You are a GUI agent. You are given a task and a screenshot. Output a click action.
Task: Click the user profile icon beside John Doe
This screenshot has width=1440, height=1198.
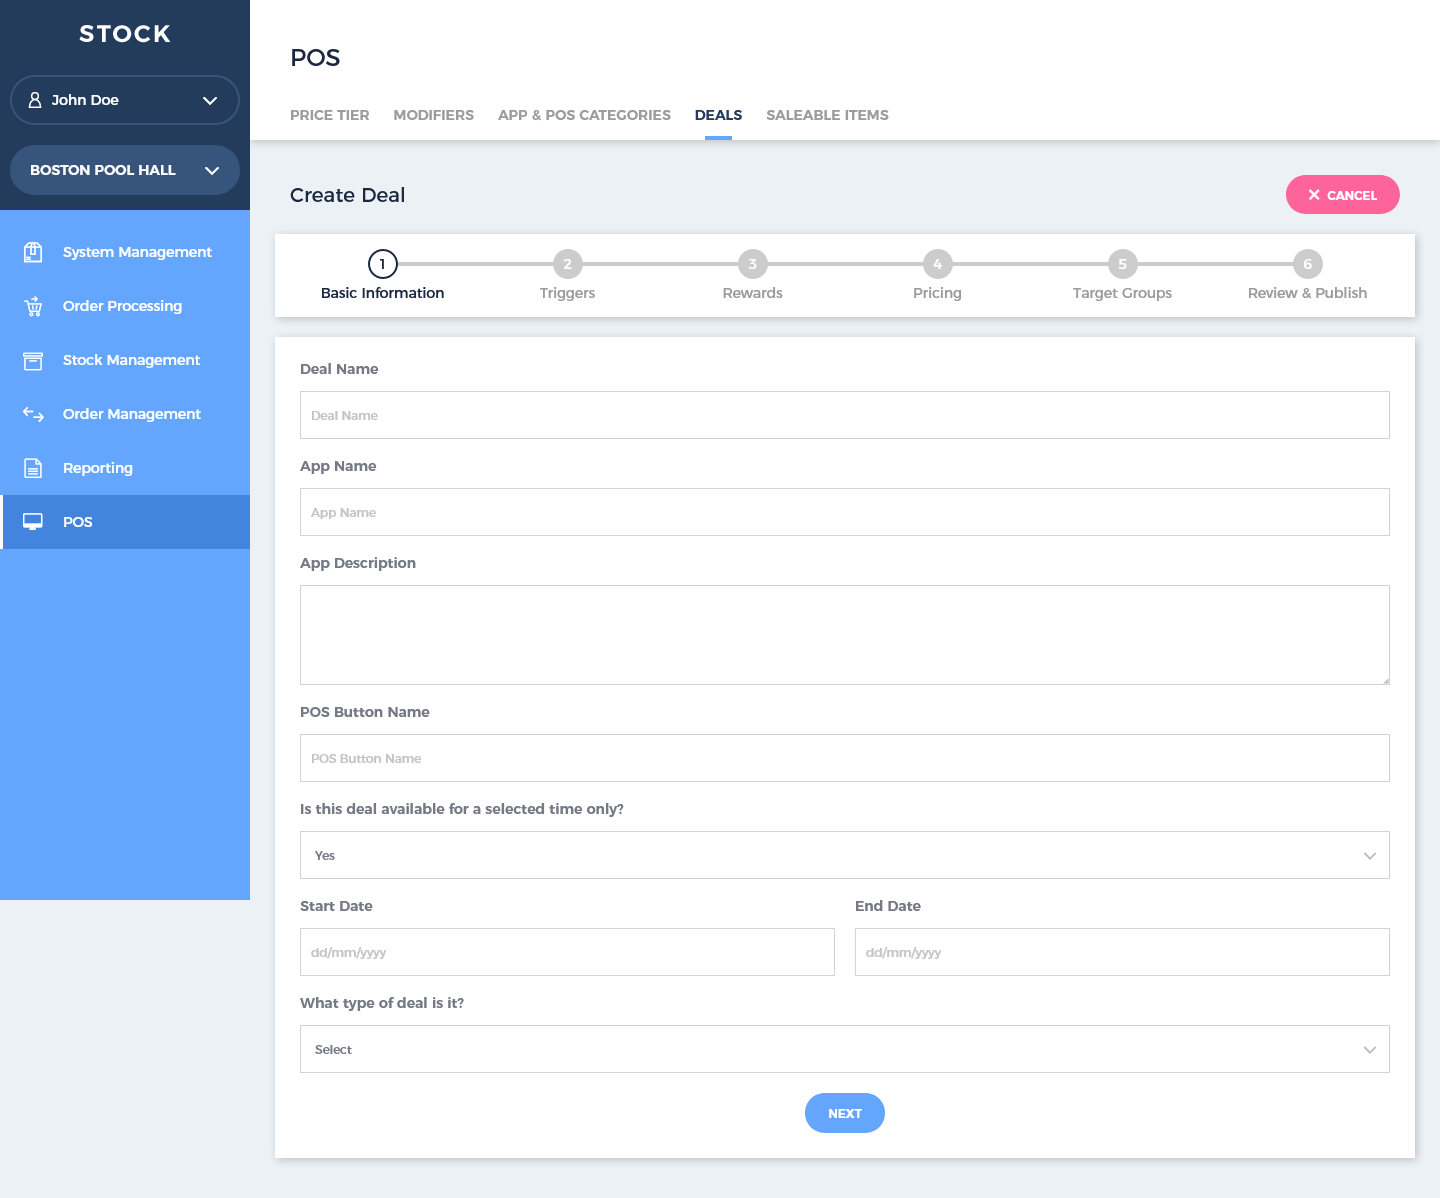click(35, 100)
